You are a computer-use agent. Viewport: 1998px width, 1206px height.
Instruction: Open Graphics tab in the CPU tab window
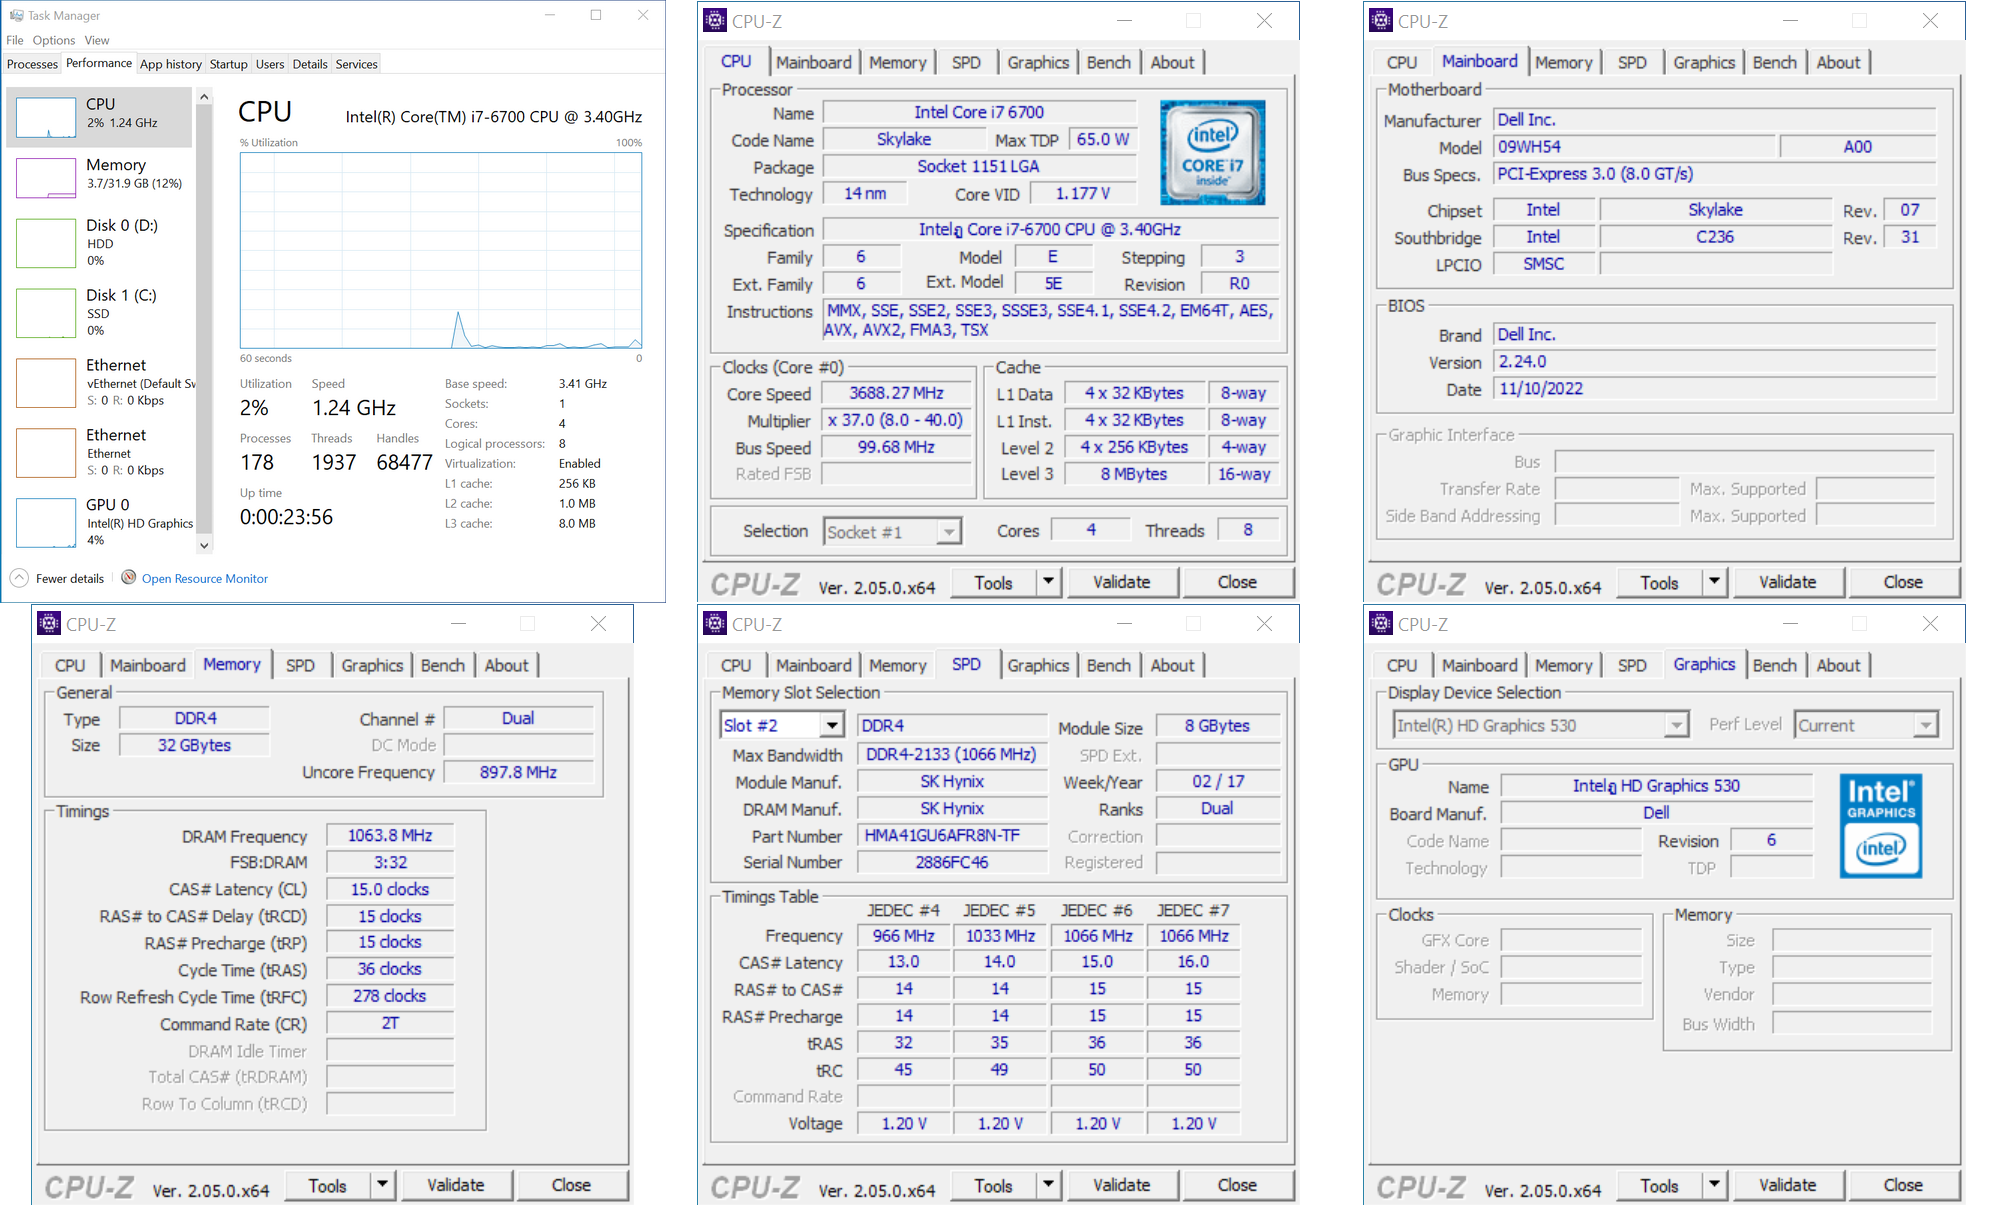[1038, 62]
